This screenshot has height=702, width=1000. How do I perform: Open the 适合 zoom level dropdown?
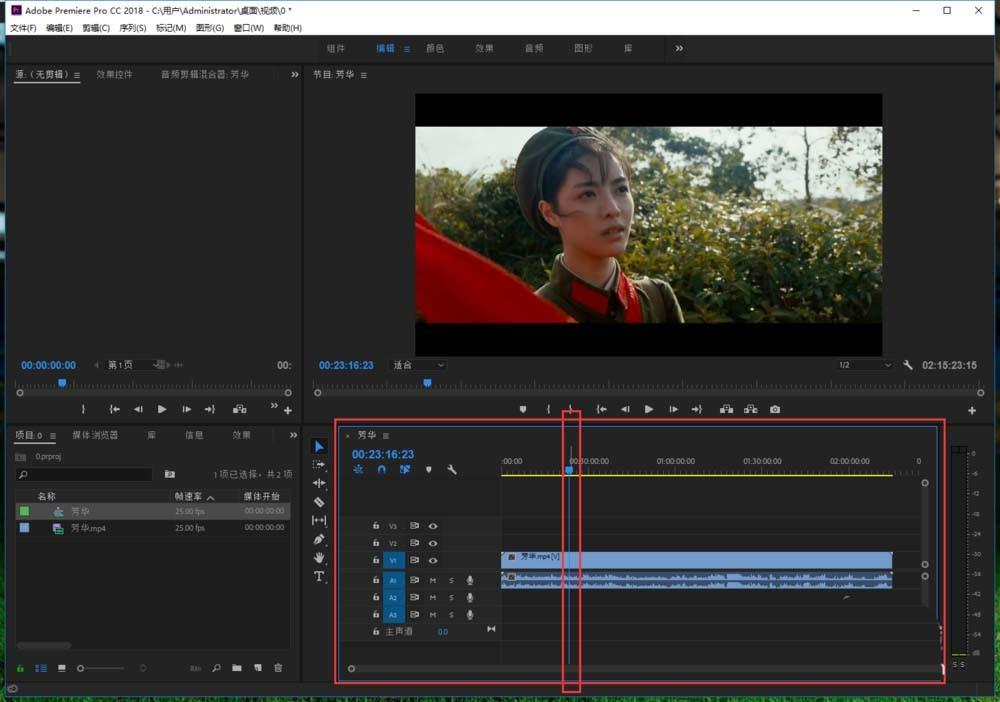(x=418, y=365)
